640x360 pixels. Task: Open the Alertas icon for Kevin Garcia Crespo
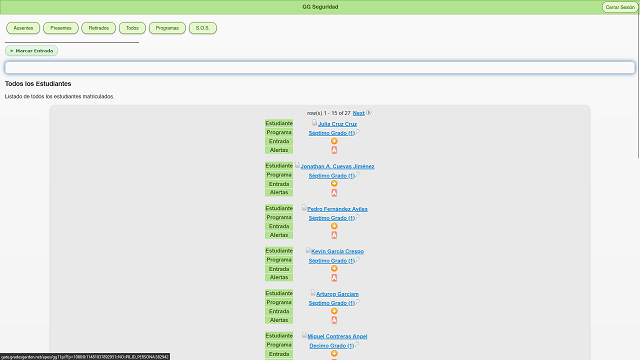(334, 278)
